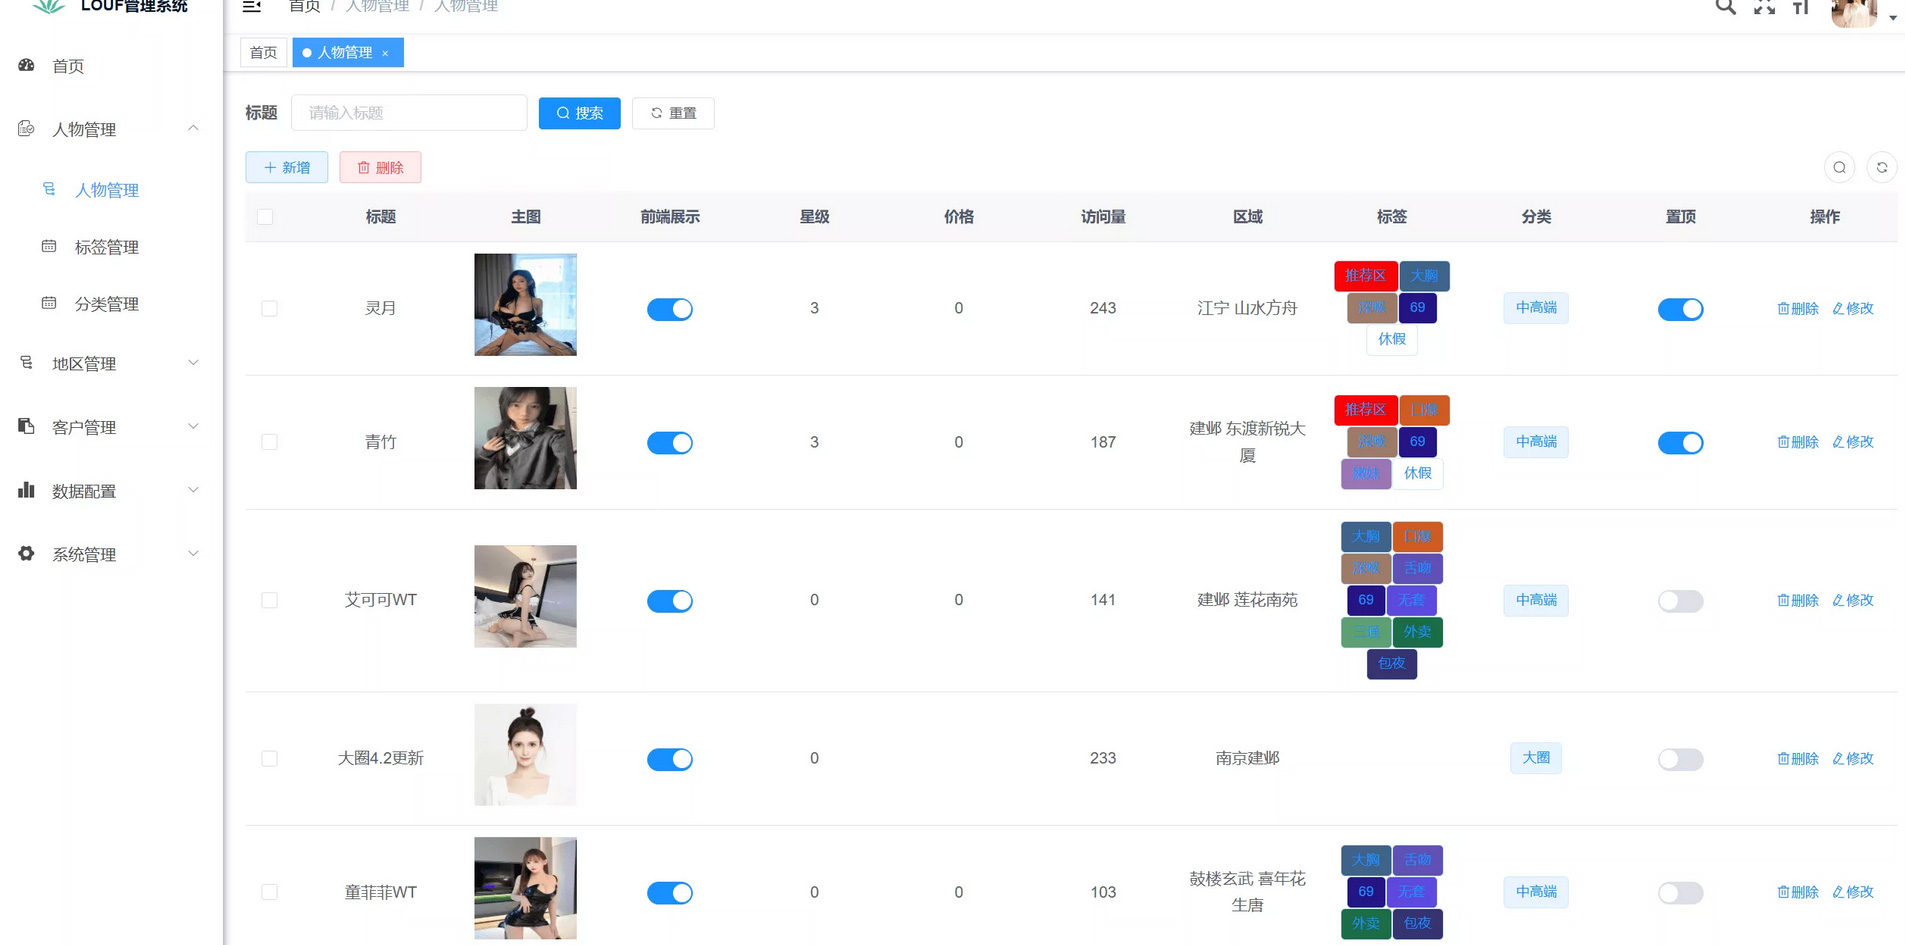This screenshot has width=1905, height=945.
Task: Collapse sidebar with the hamburger icon
Action: click(x=252, y=7)
